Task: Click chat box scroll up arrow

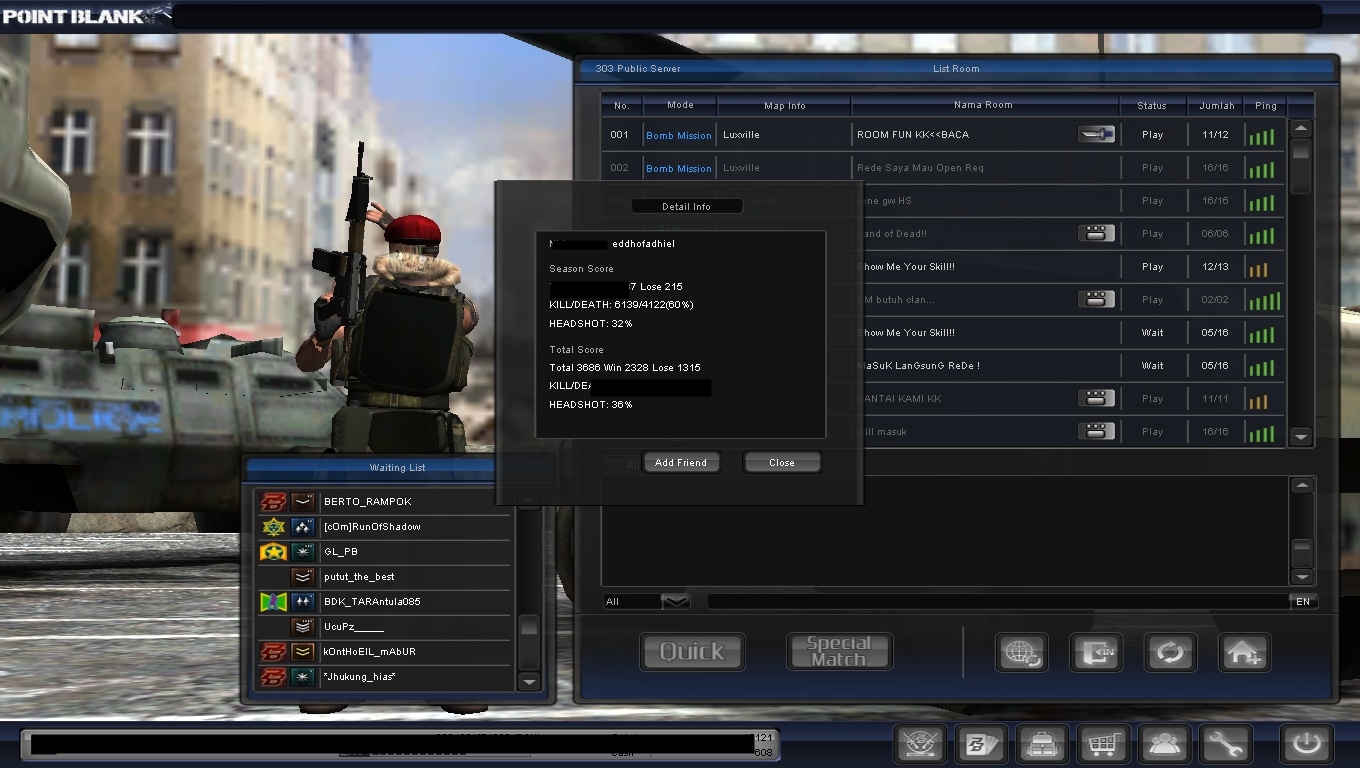Action: 1301,485
